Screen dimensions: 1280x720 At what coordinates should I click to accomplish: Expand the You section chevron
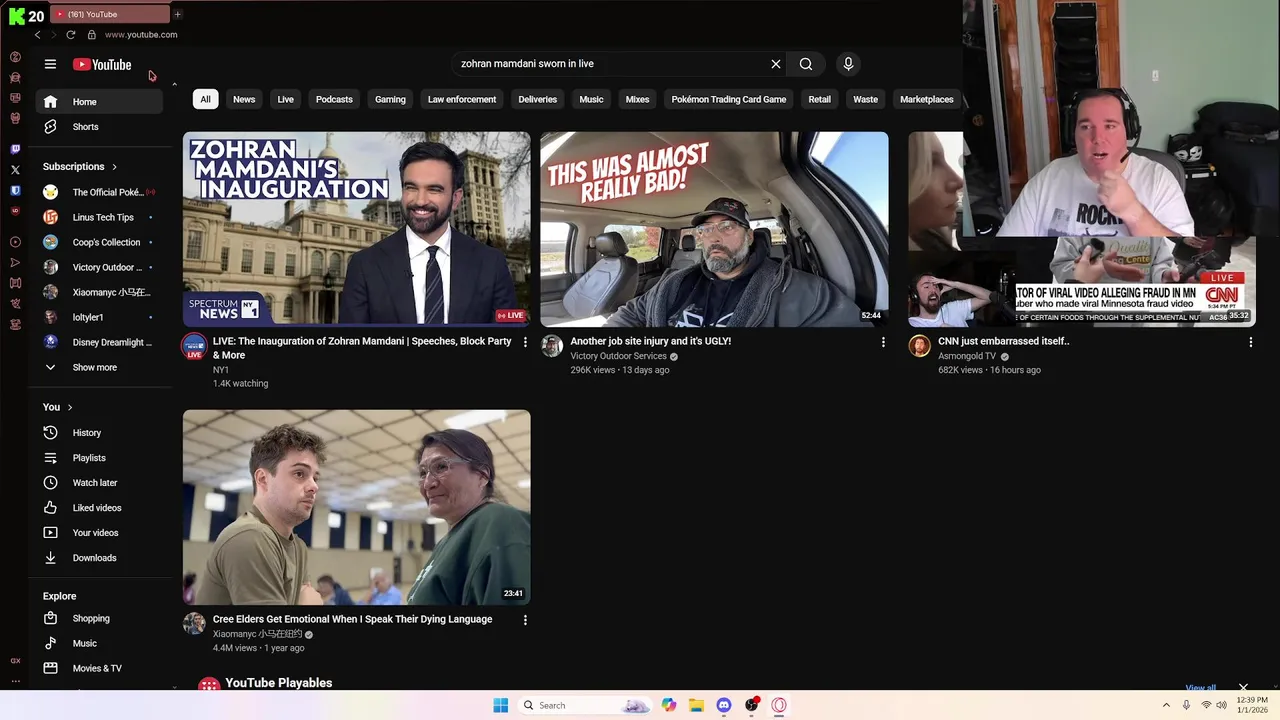coord(70,407)
